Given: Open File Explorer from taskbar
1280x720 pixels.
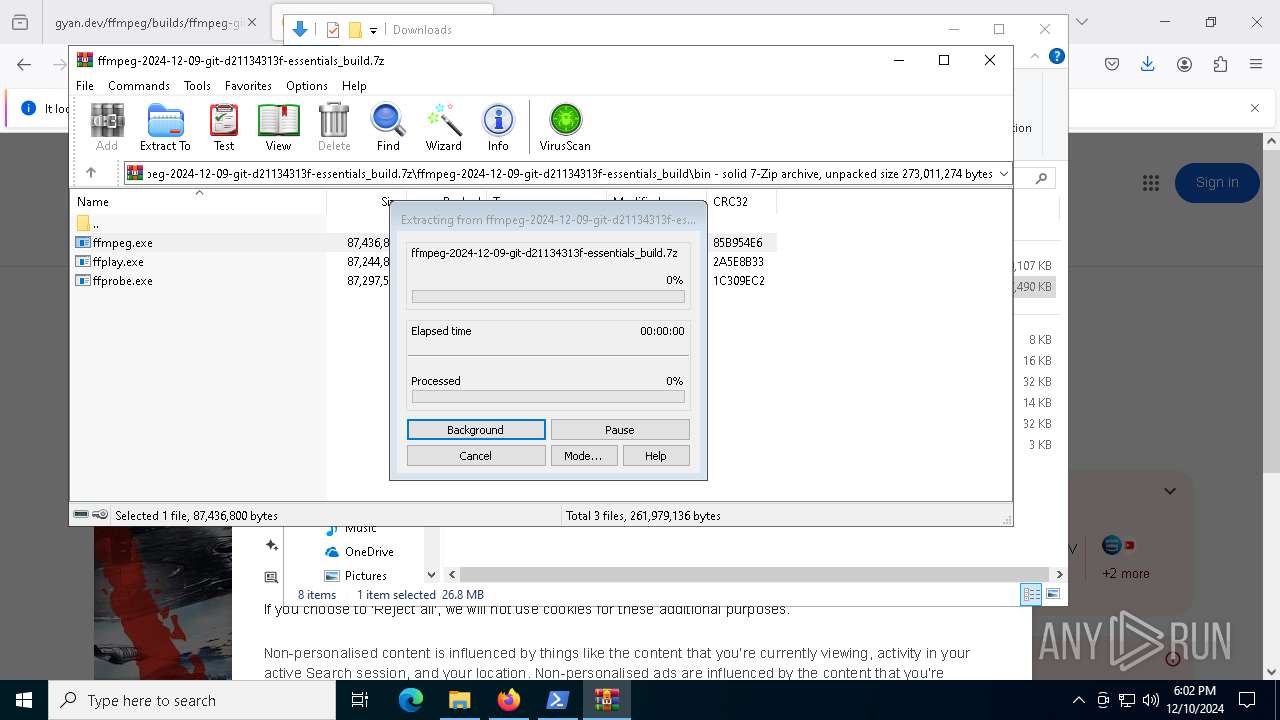Looking at the screenshot, I should (459, 700).
